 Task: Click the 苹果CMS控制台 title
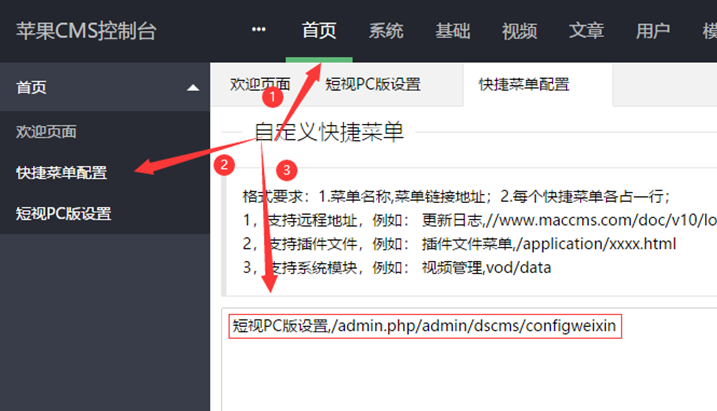click(86, 31)
